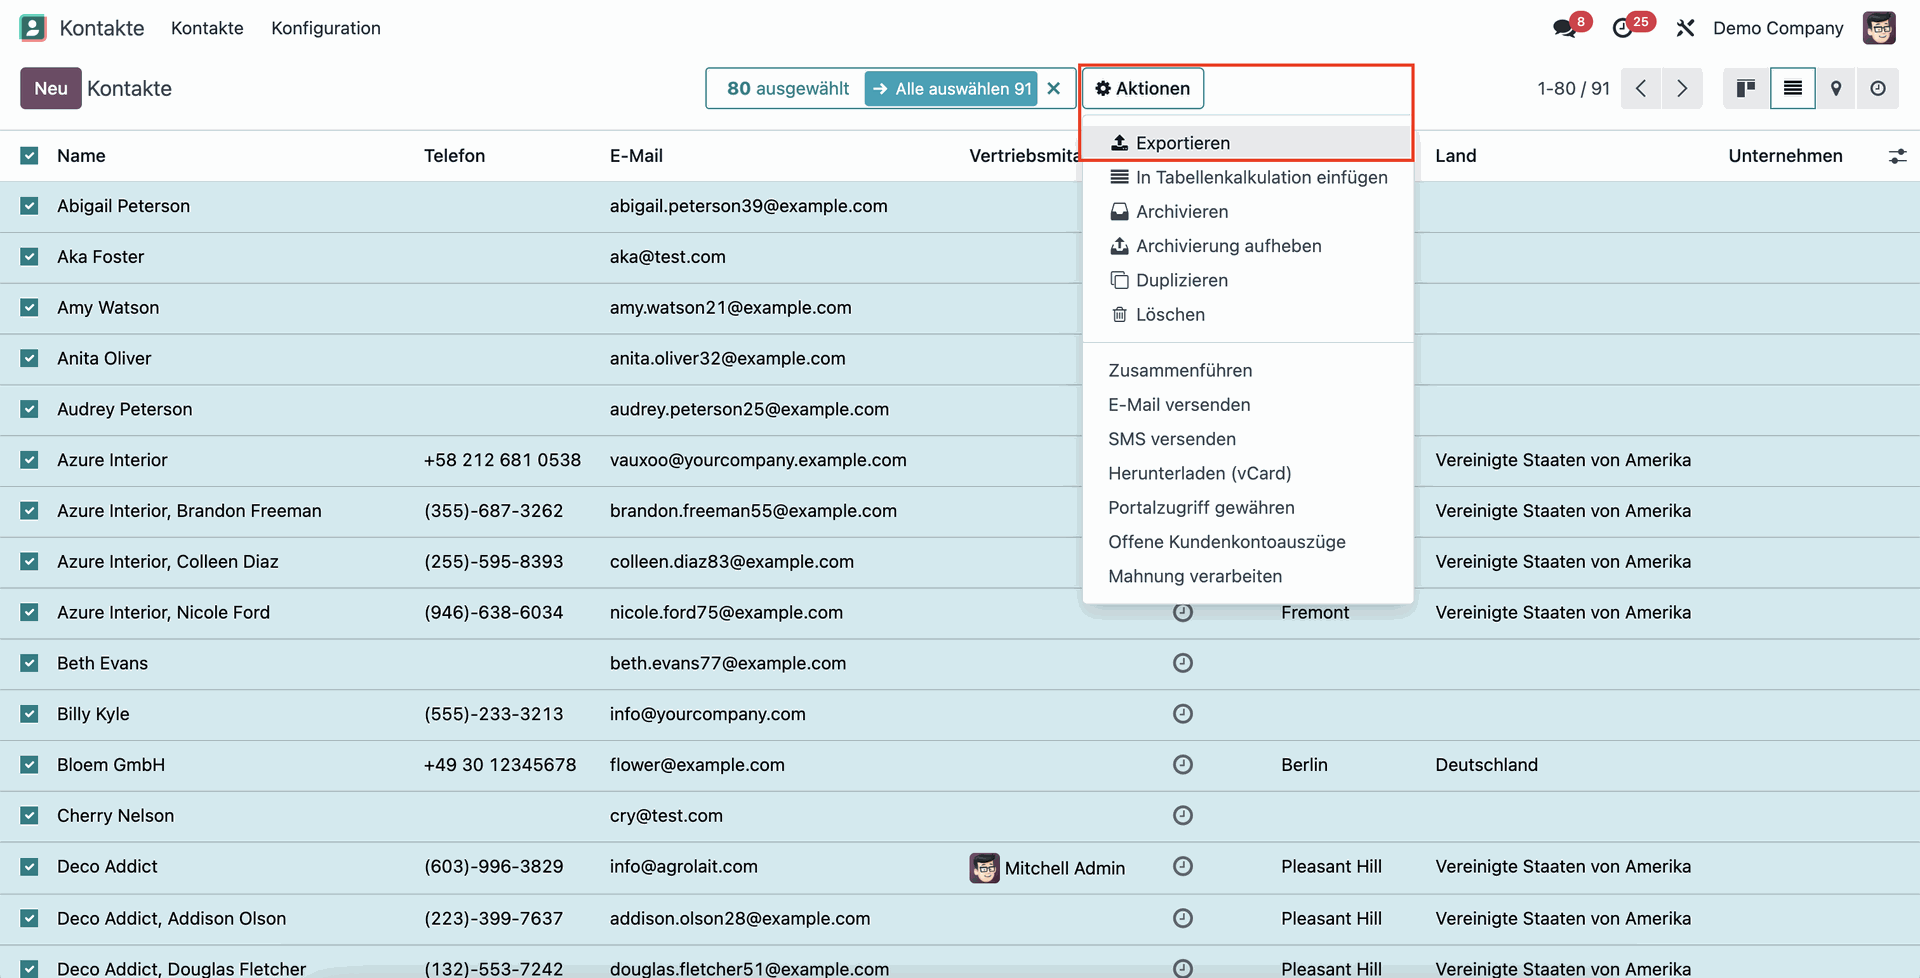Toggle the select-all checkbox in header
This screenshot has height=978, width=1920.
pyautogui.click(x=29, y=156)
